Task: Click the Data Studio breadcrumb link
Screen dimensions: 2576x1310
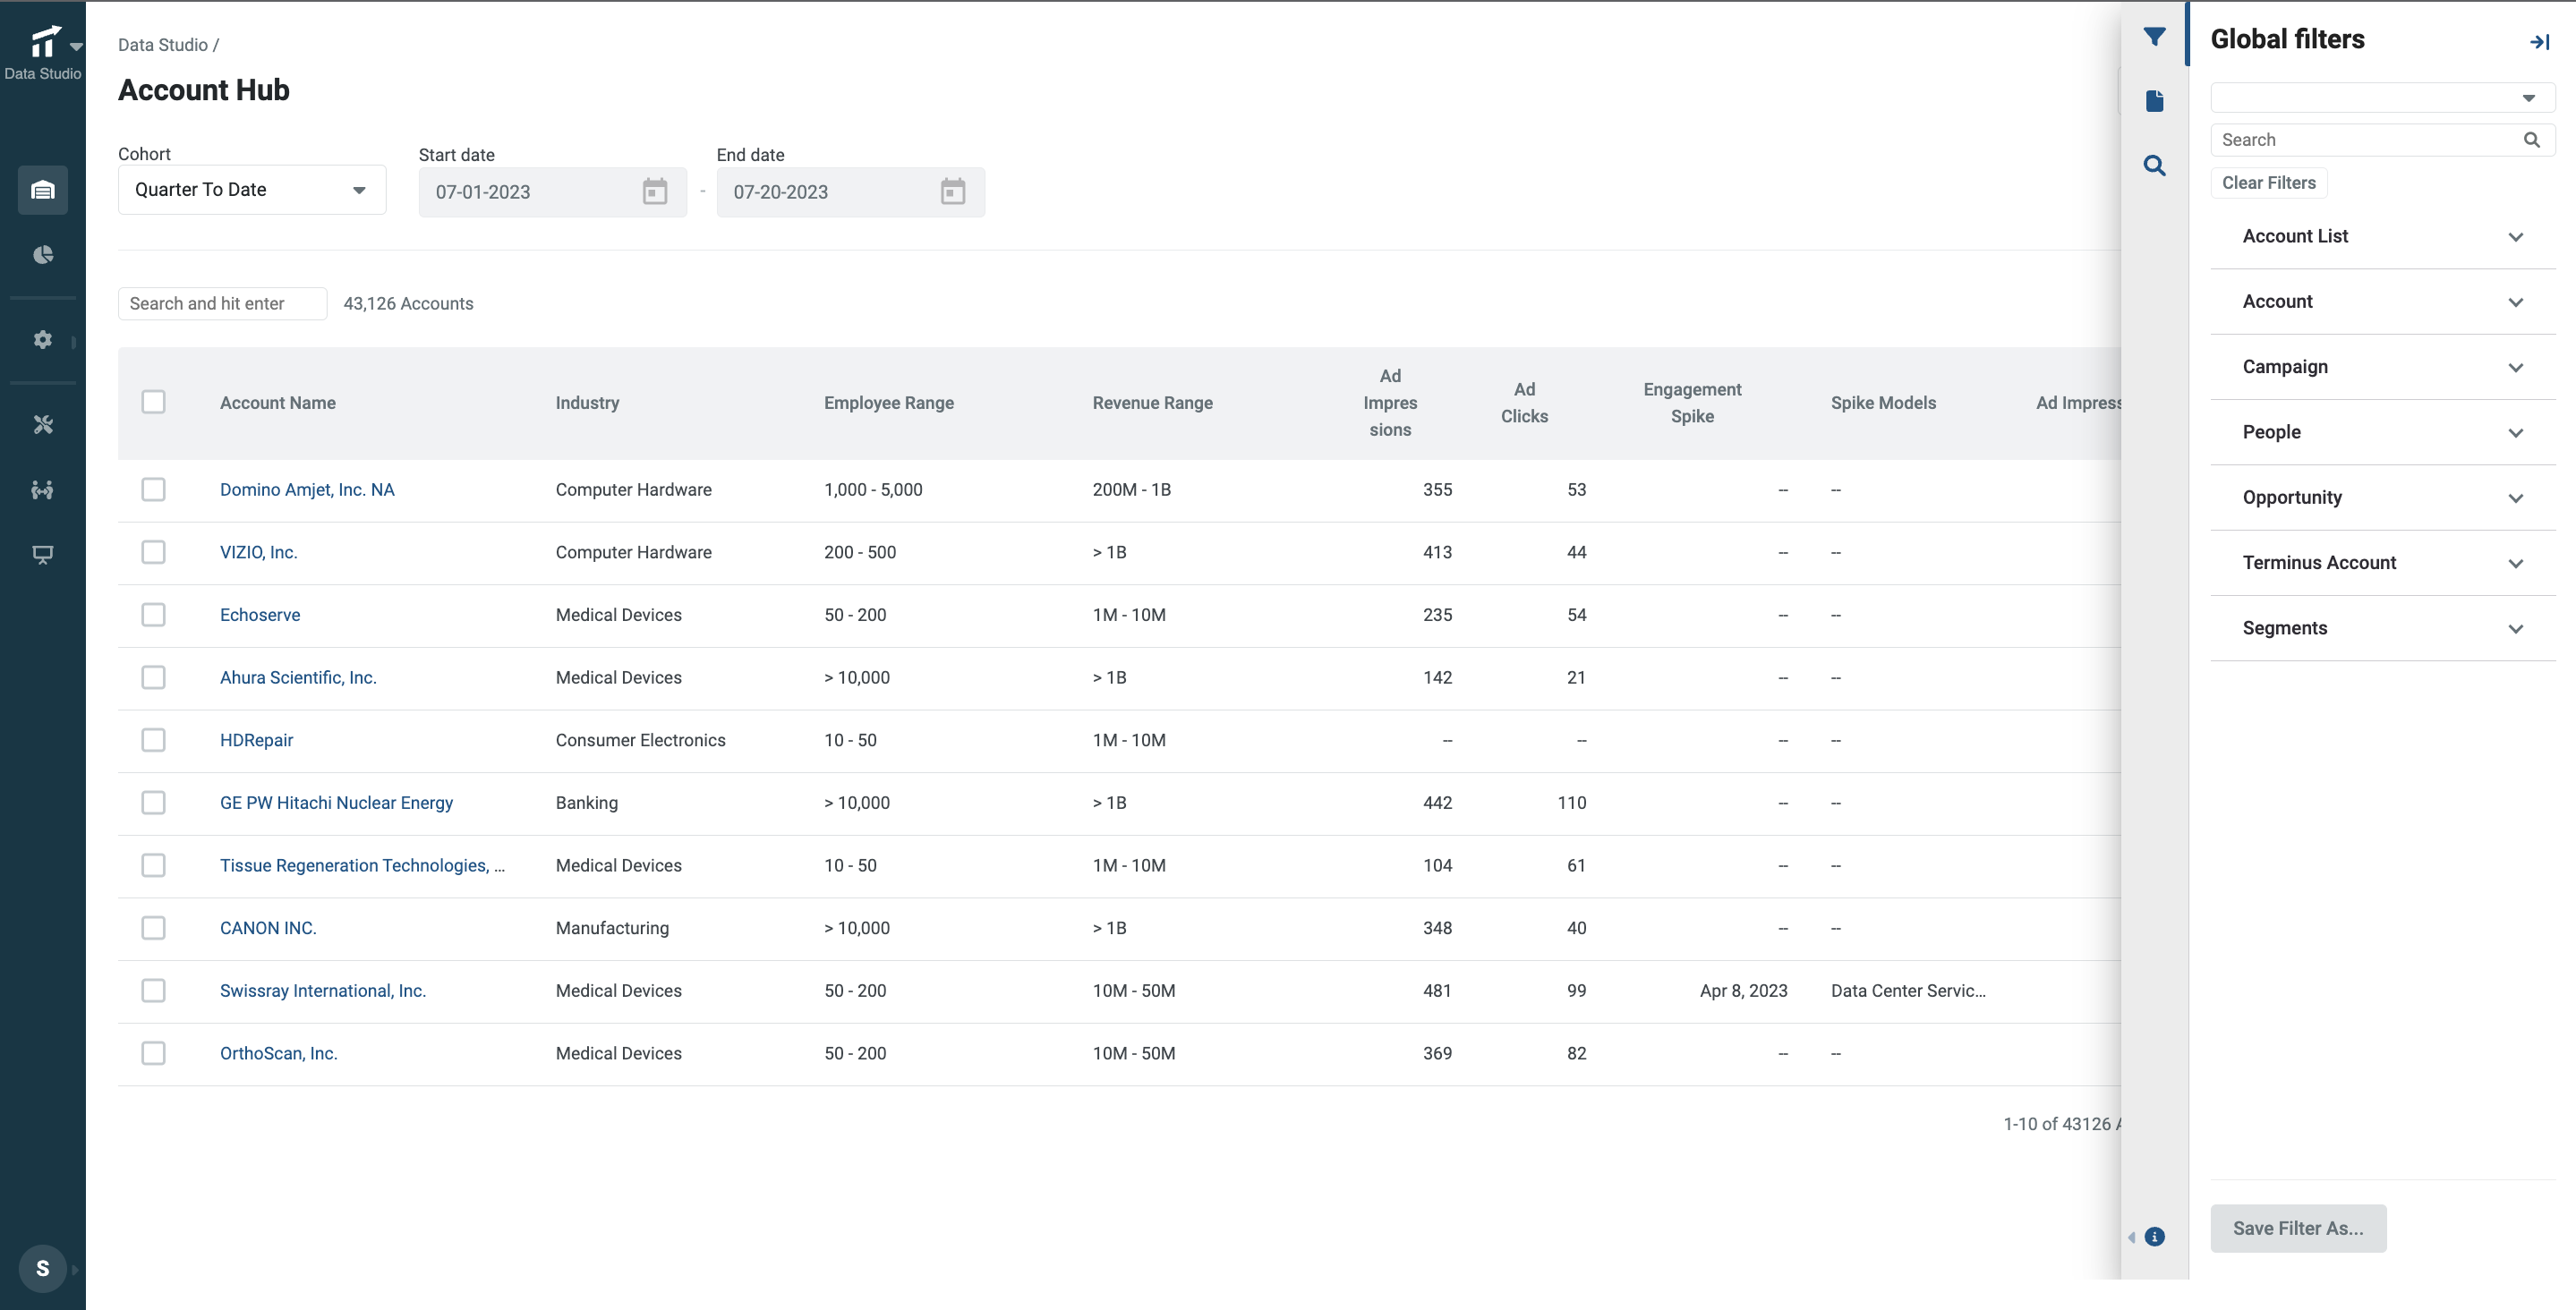Action: tap(163, 45)
